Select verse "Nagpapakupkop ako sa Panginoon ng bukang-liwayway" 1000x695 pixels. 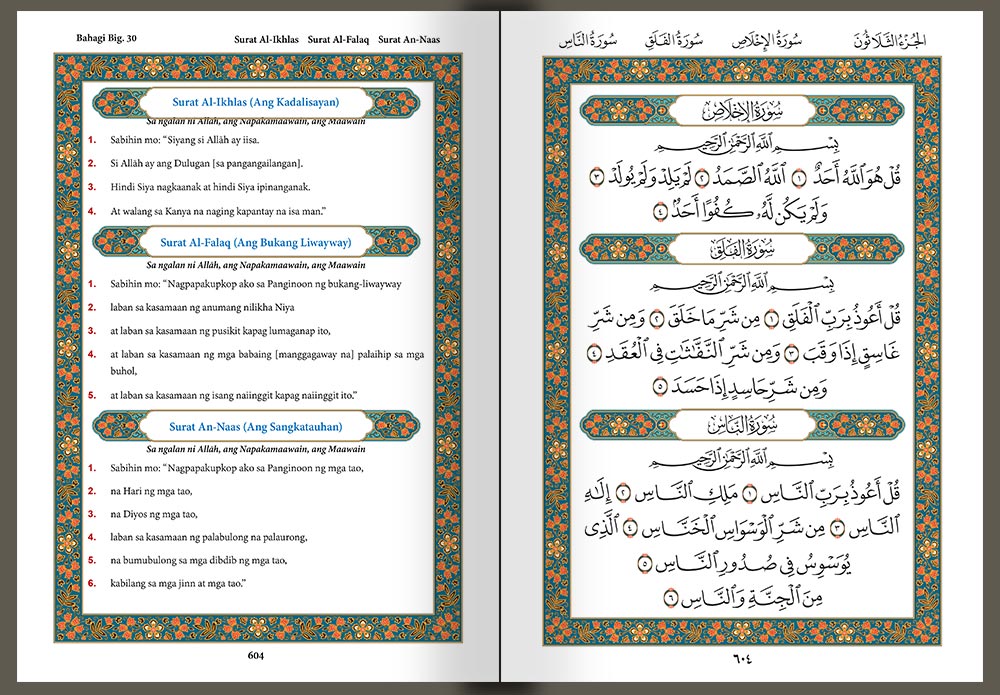[256, 284]
